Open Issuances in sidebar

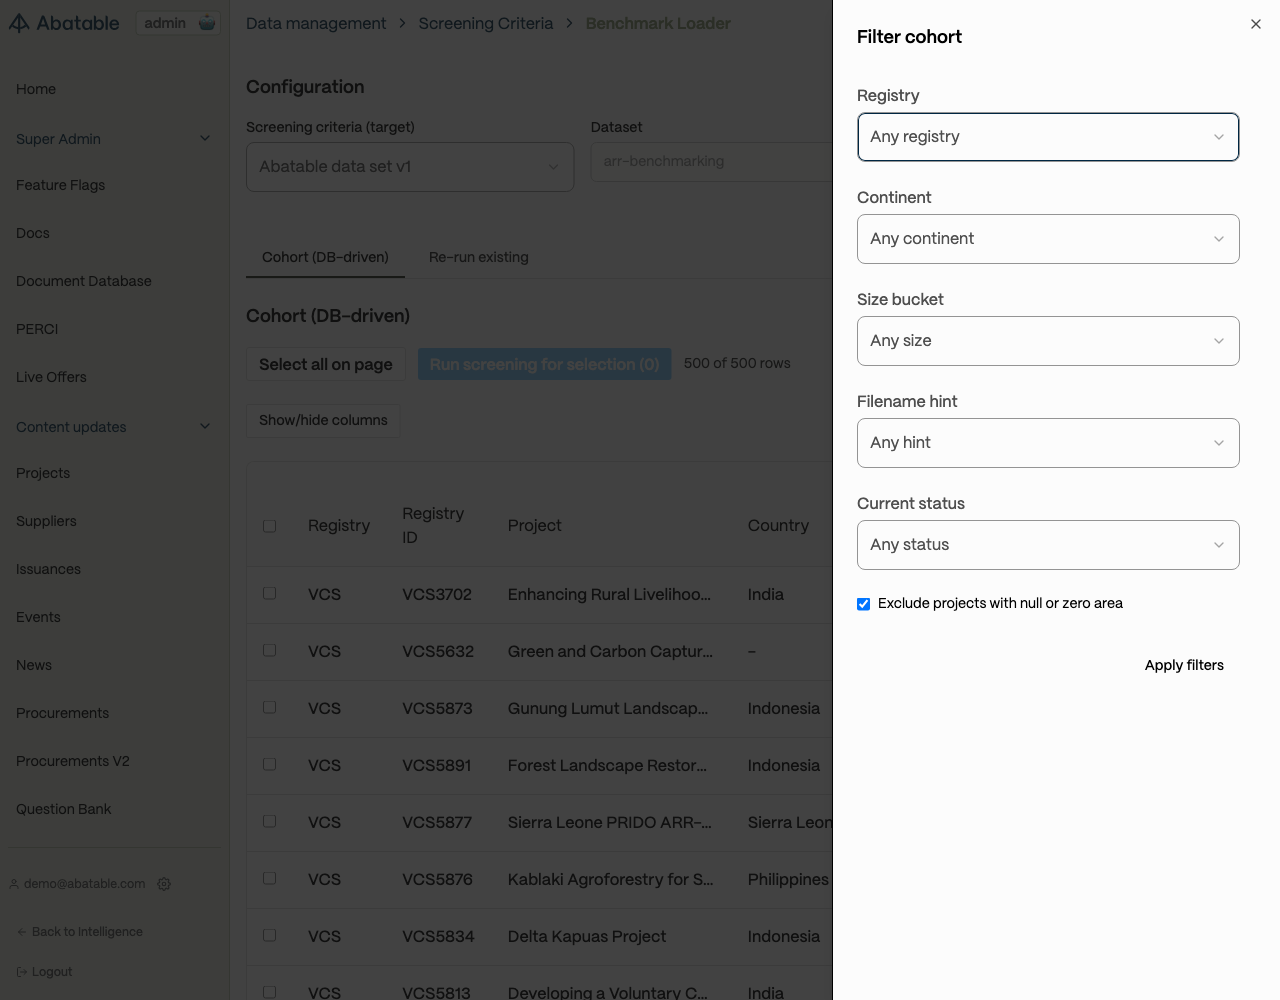coord(48,569)
